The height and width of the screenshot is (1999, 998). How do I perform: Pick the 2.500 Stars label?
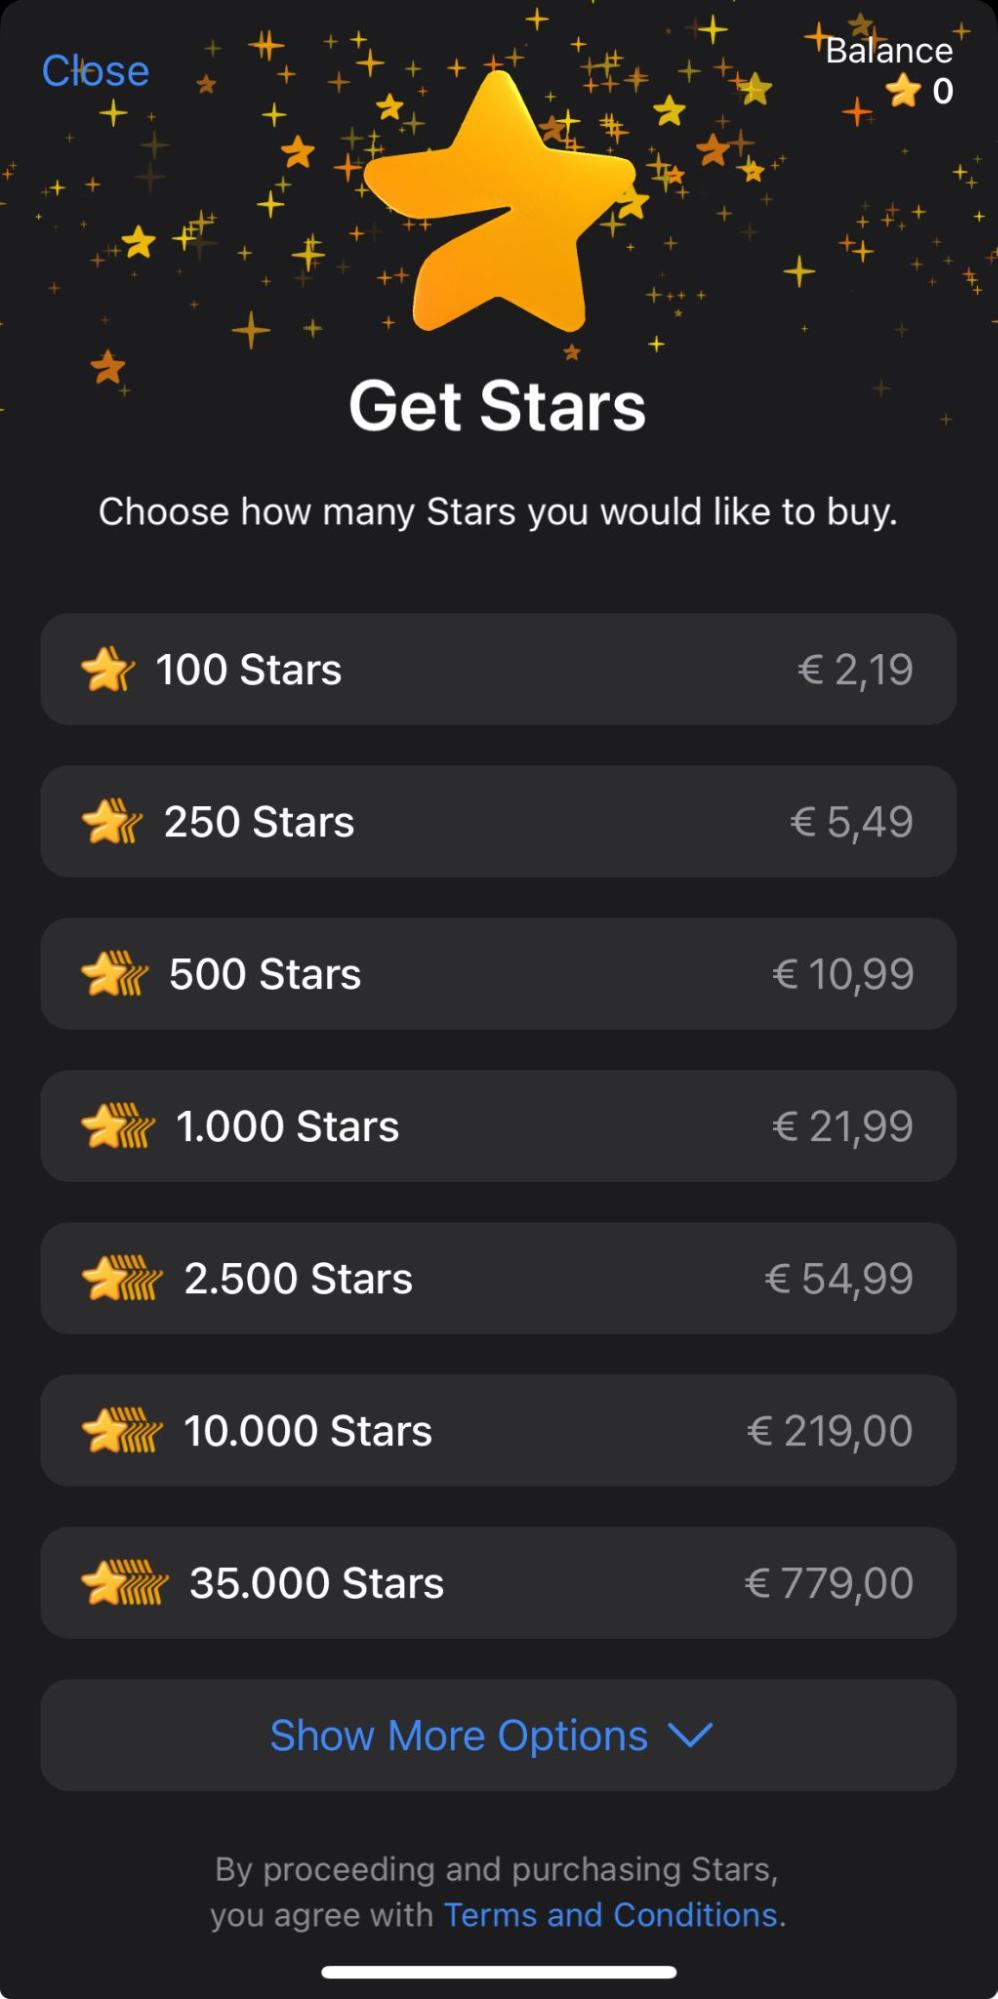[x=298, y=1279]
